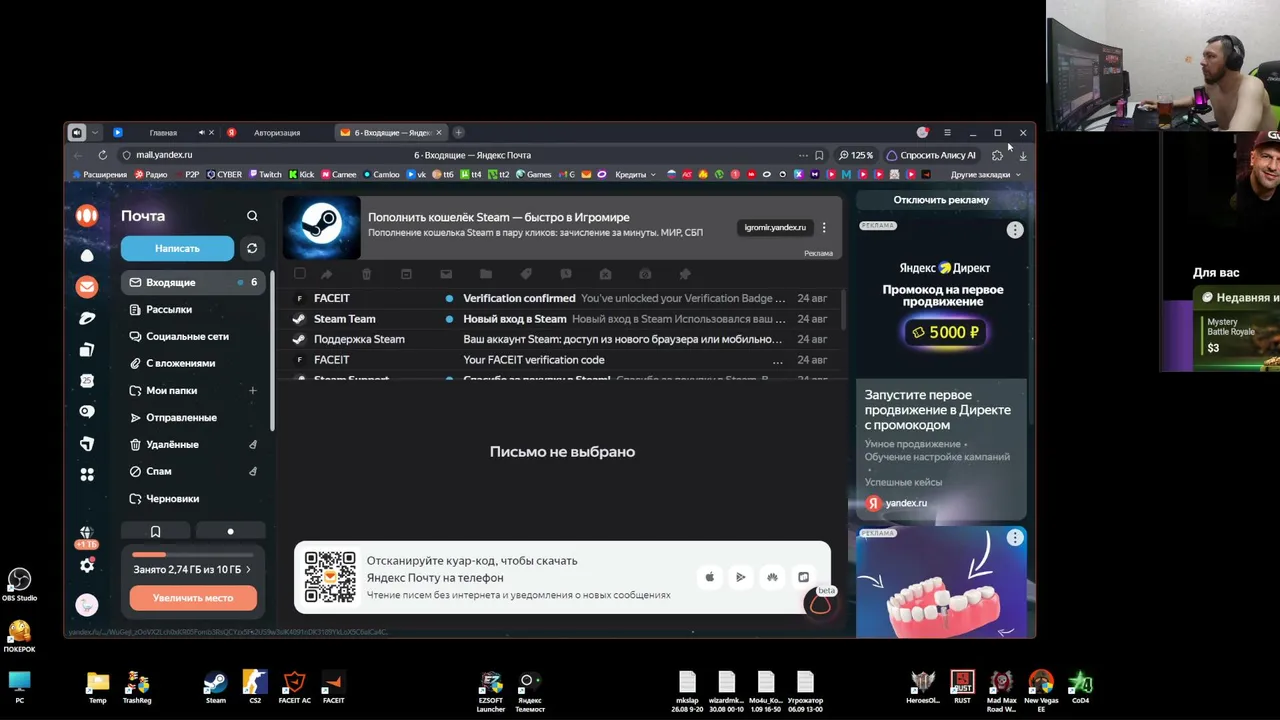Screen dimensions: 1280x720
Task: Click the Yandex 360 logo icon
Action: coord(87,215)
